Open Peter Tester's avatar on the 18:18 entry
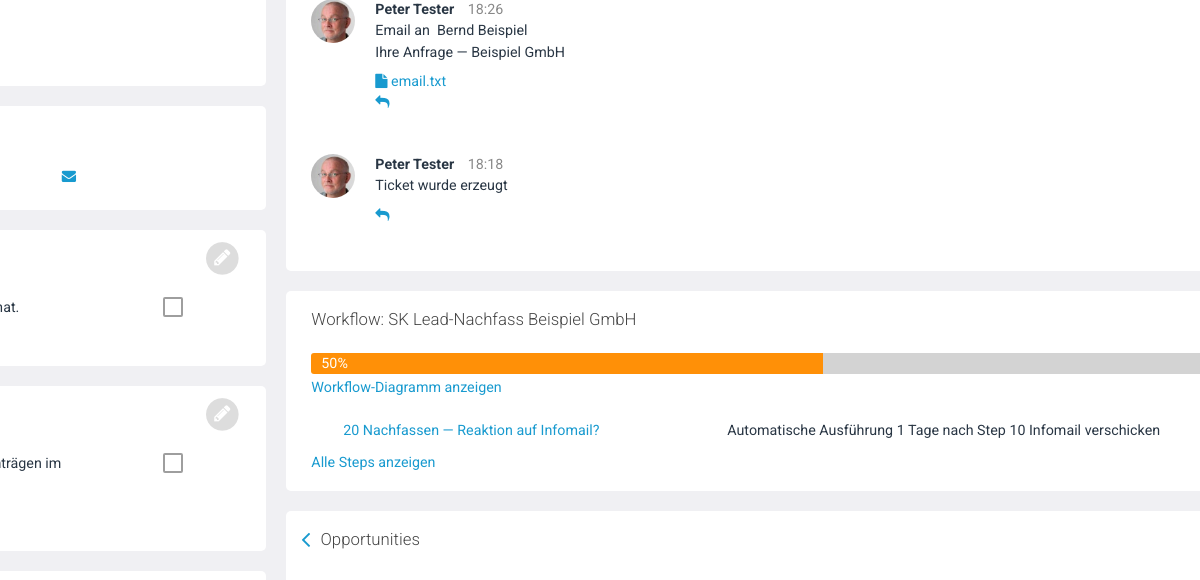1200x580 pixels. click(x=333, y=176)
